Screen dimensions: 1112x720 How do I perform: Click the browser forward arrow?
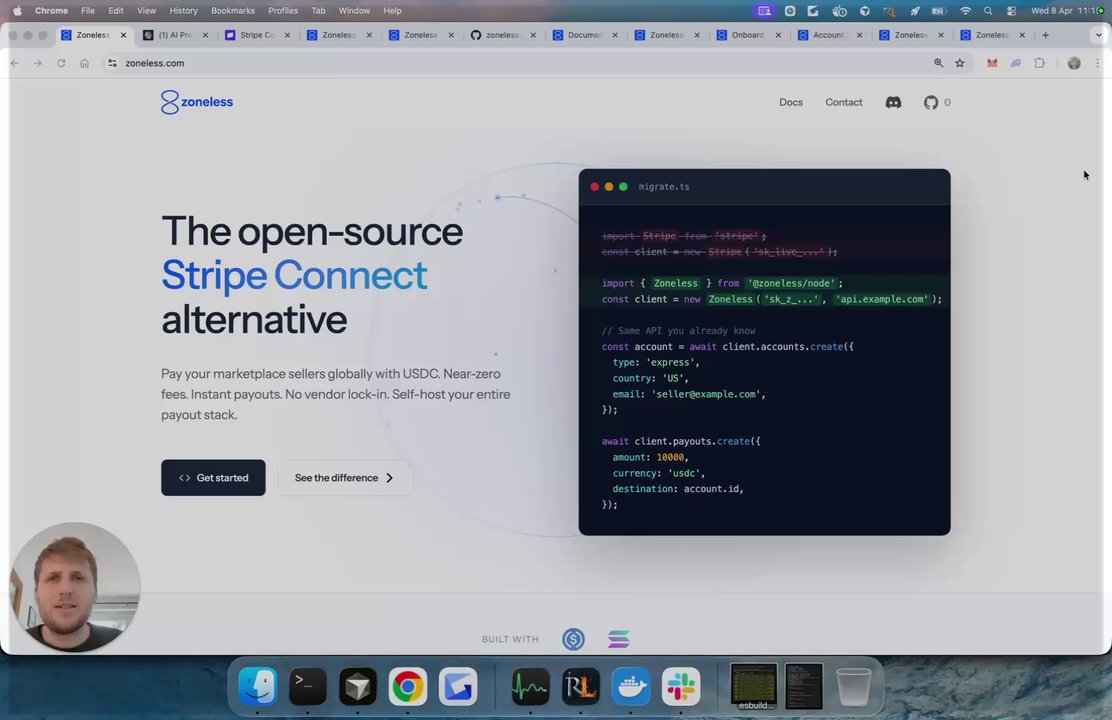coord(38,63)
